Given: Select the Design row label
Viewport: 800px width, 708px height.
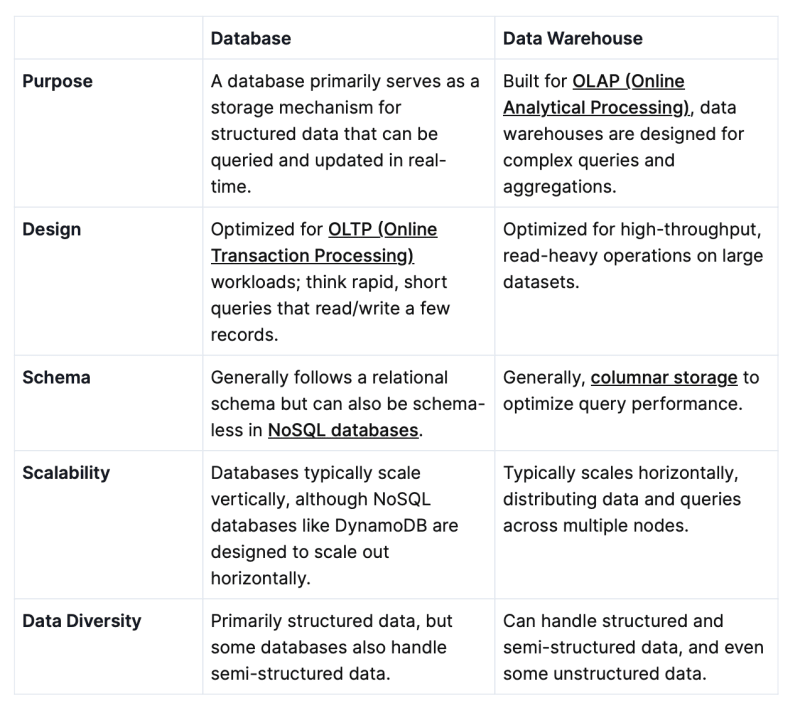Looking at the screenshot, I should 52,230.
